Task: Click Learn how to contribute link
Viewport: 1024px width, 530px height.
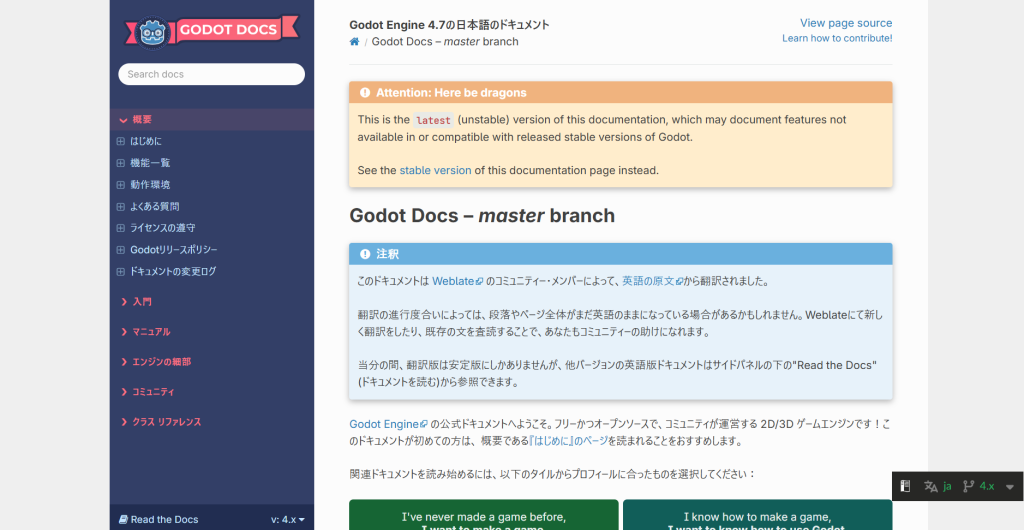Action: (837, 38)
